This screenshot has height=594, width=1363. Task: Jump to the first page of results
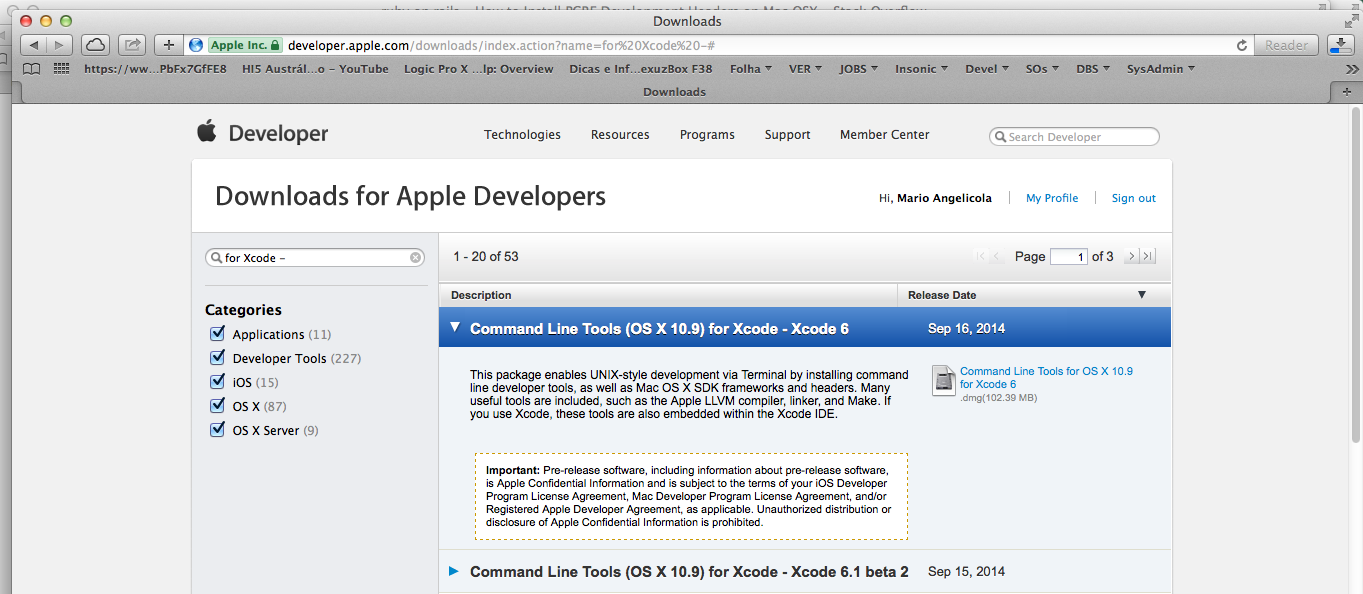click(x=981, y=257)
